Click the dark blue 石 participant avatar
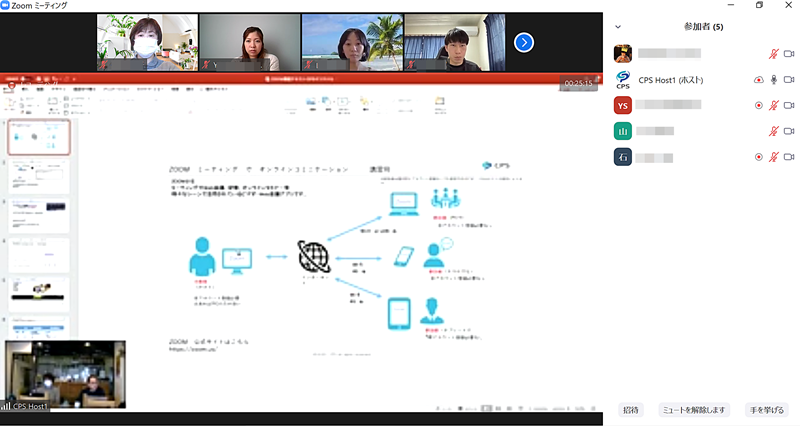This screenshot has width=800, height=426. tap(623, 157)
